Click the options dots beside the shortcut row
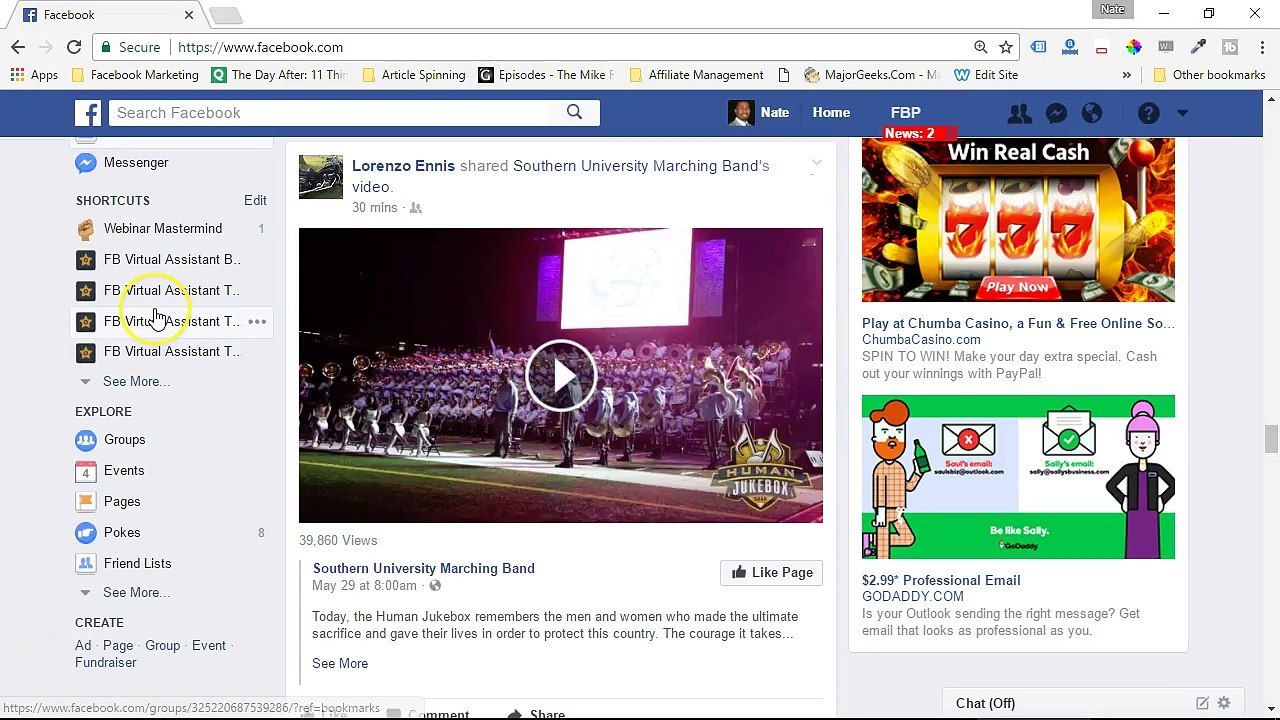Screen dimensions: 1280x720 257,321
